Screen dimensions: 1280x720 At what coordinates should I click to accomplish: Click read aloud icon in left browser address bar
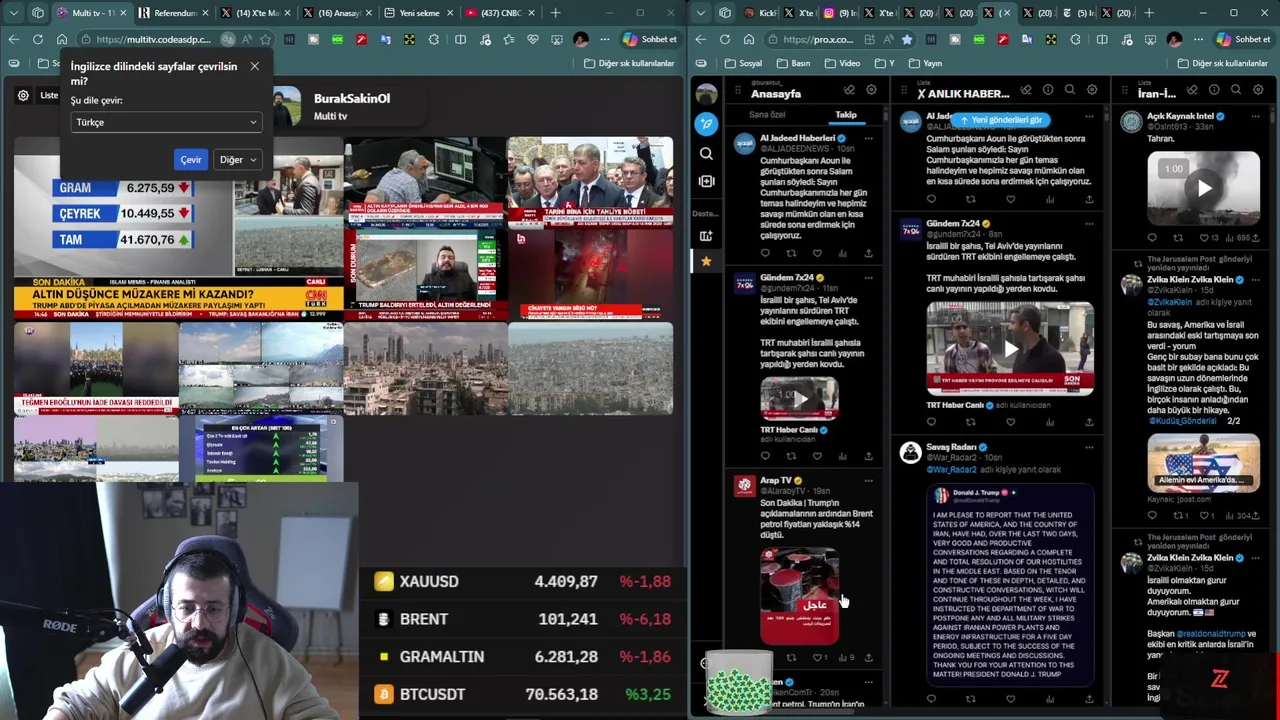coord(247,39)
